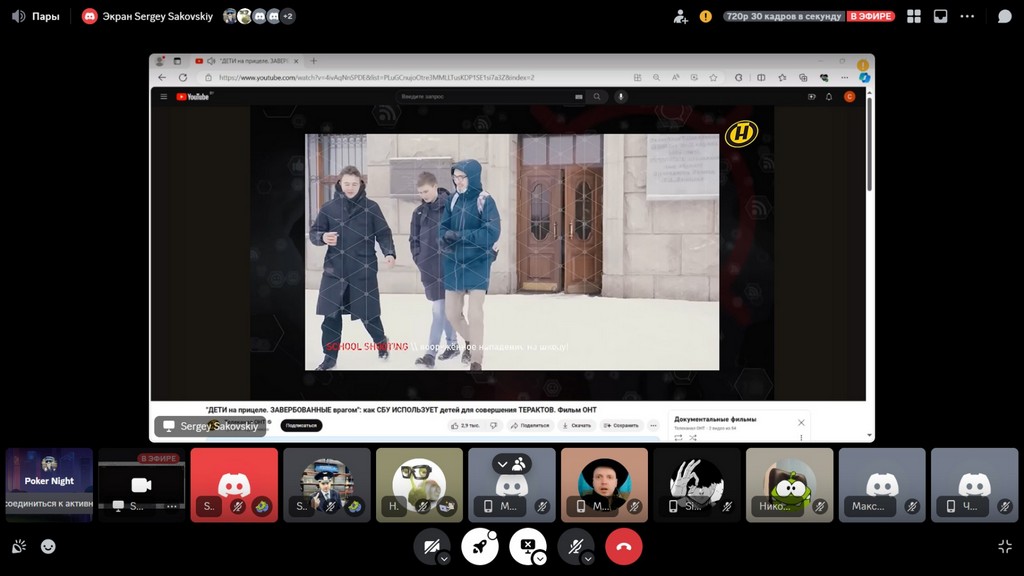The image size is (1024, 576).
Task: Toggle the microphone mute button
Action: click(x=574, y=546)
